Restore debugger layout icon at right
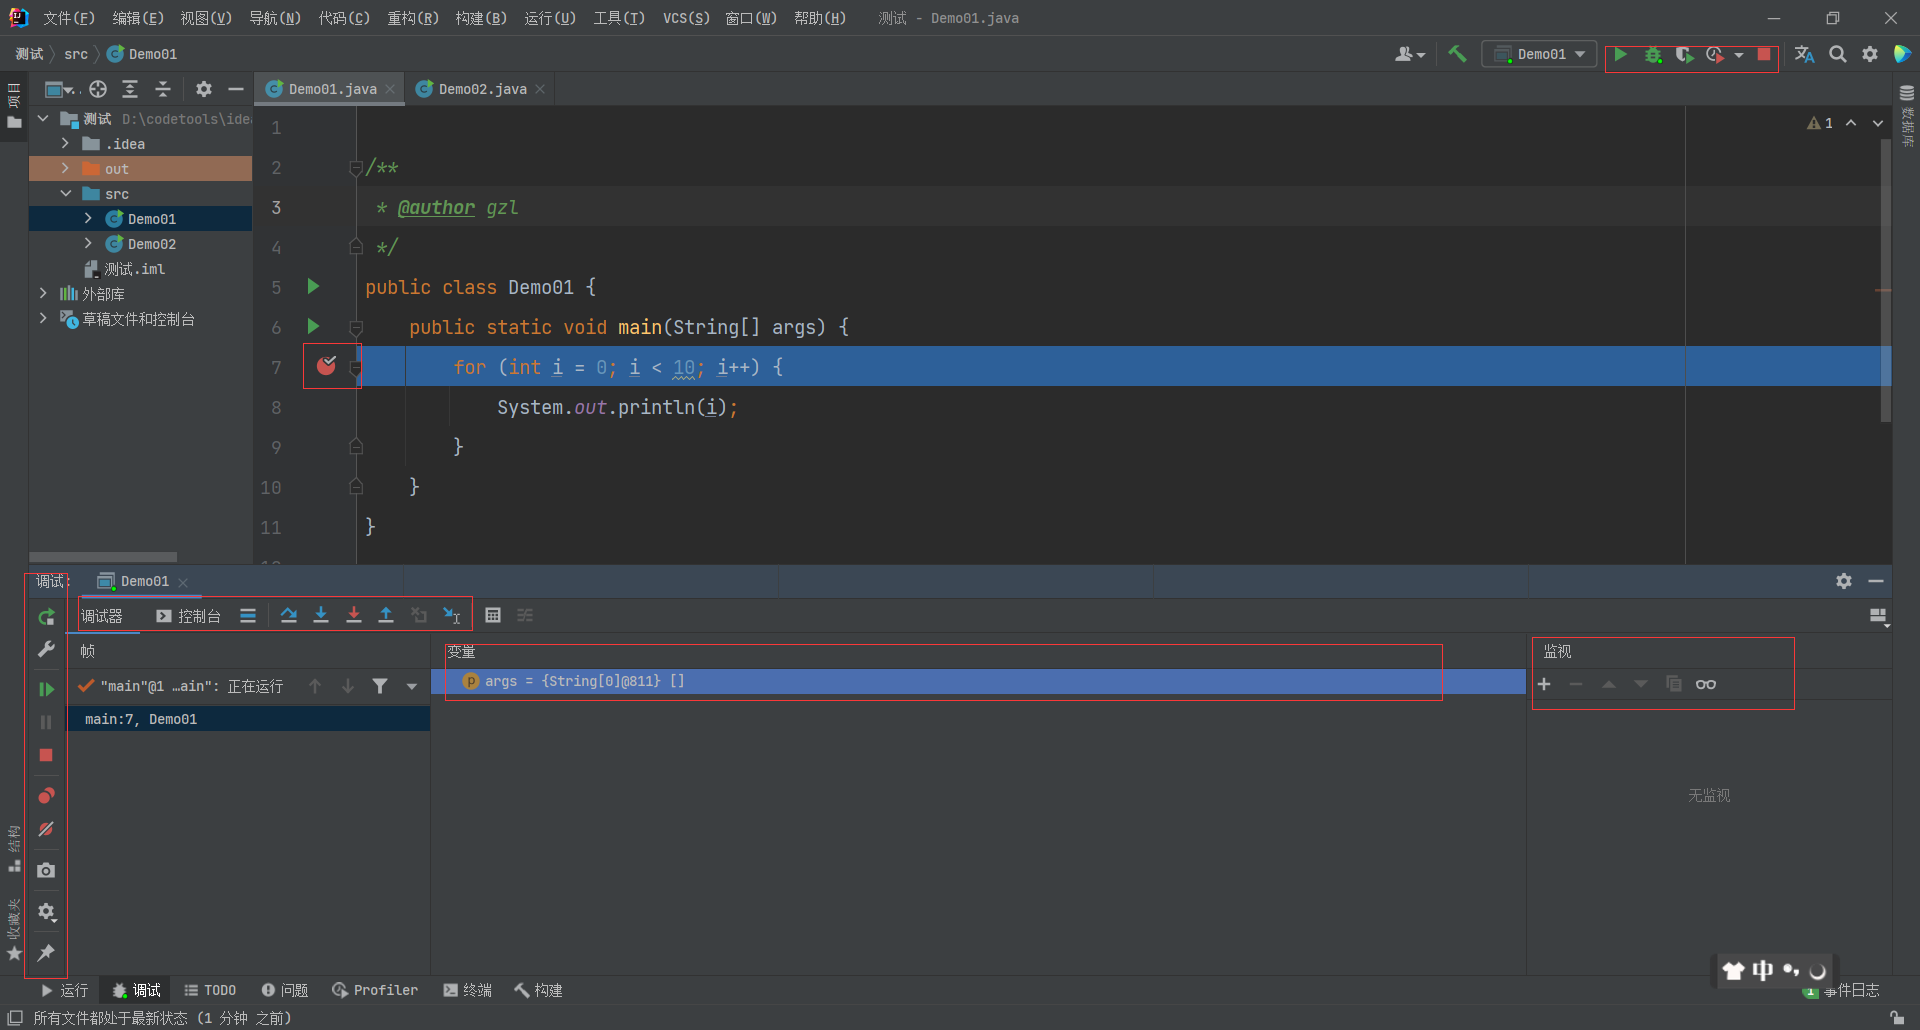Screen dimensions: 1920x1030 tap(1879, 616)
